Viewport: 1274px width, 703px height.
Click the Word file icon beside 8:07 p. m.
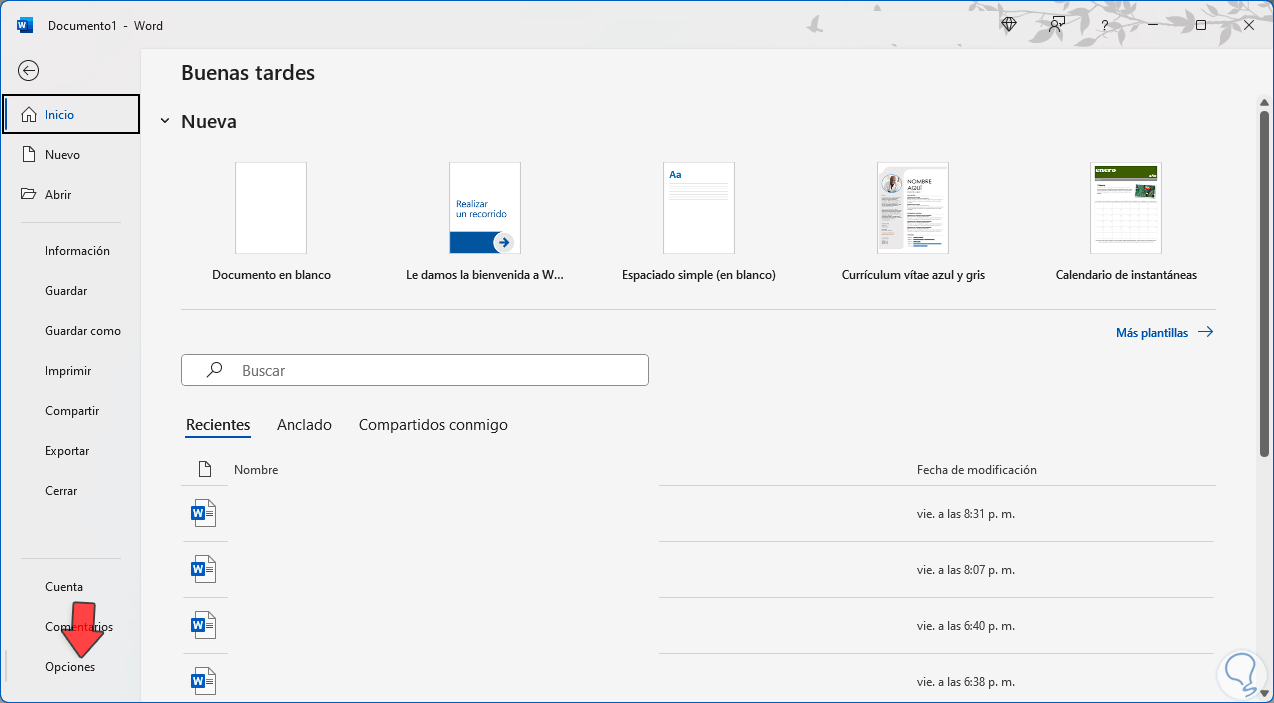(203, 570)
